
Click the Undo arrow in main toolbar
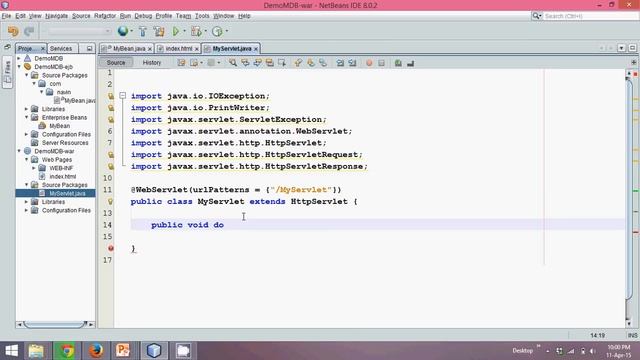[x=13, y=31]
